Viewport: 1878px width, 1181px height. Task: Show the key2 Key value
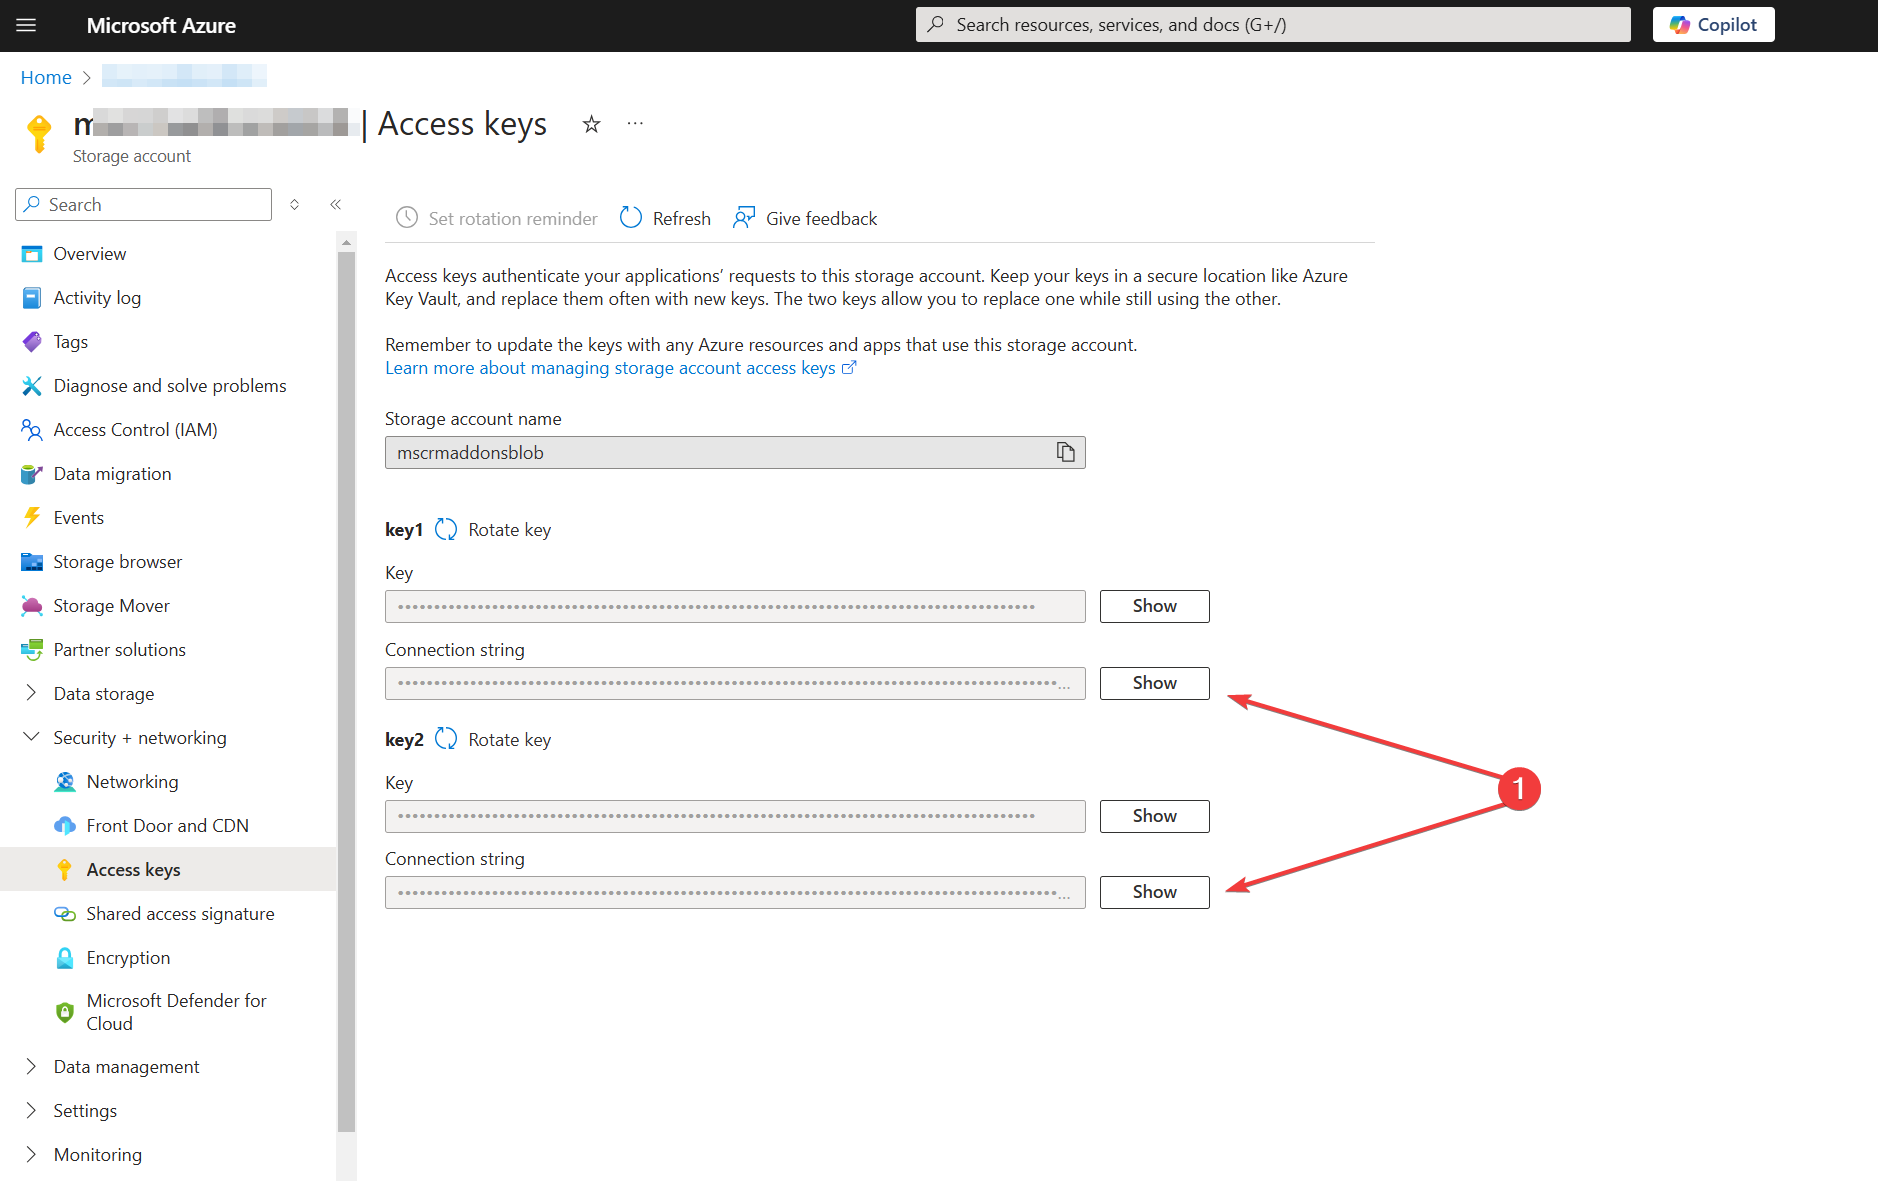pyautogui.click(x=1155, y=816)
